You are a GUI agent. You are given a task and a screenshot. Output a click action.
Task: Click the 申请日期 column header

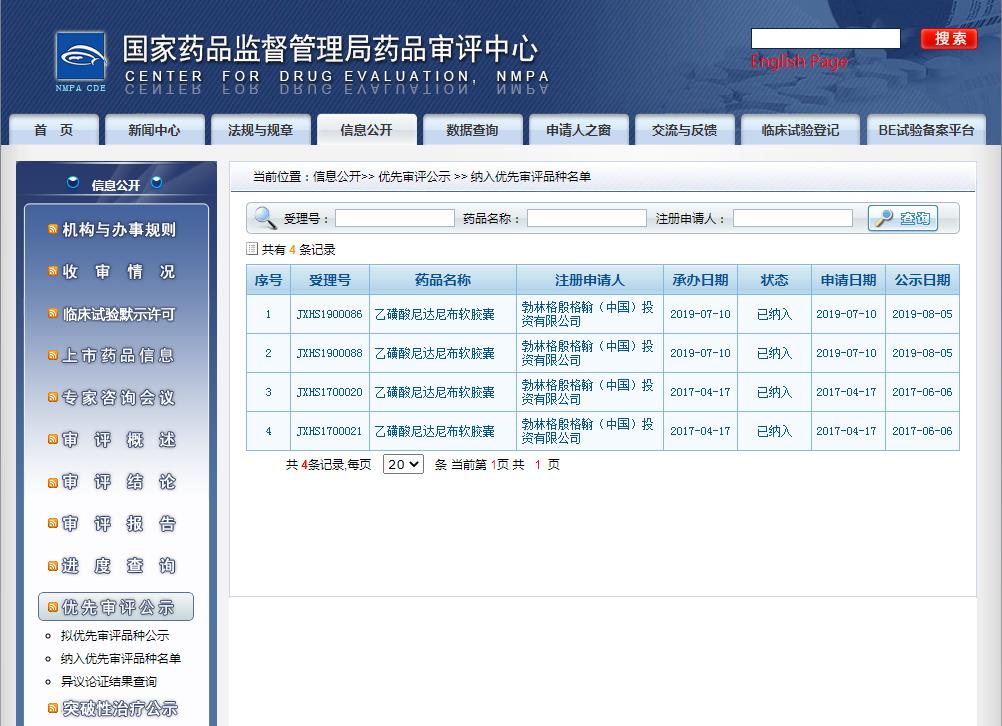click(x=848, y=279)
